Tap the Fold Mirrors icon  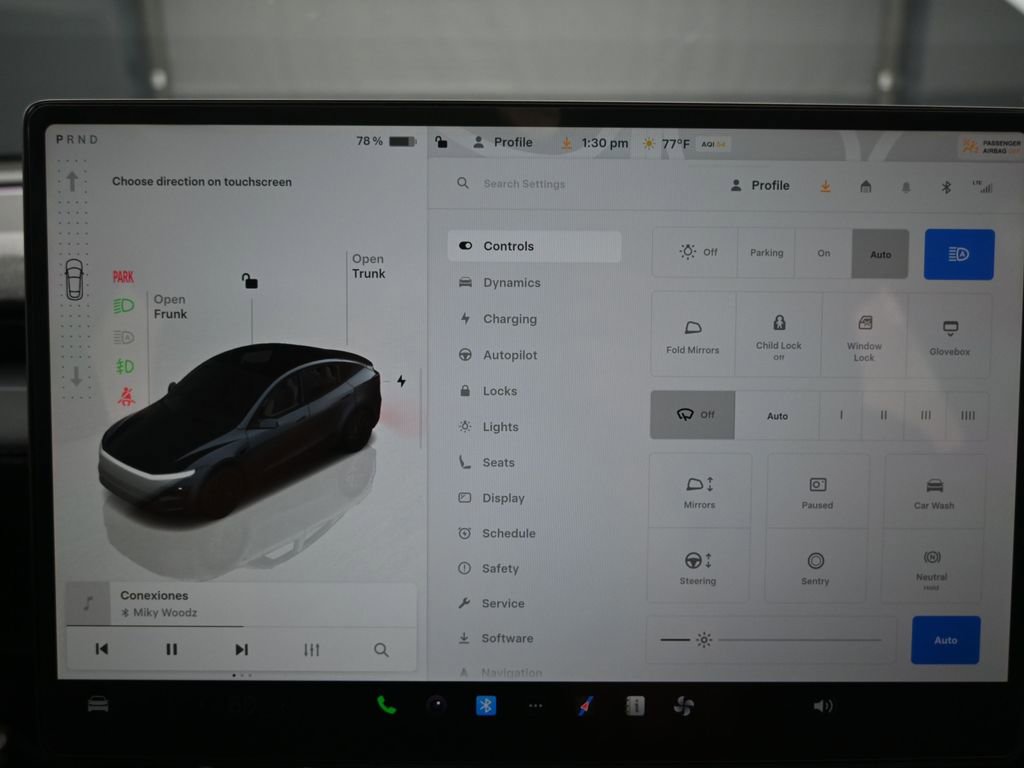(x=693, y=334)
